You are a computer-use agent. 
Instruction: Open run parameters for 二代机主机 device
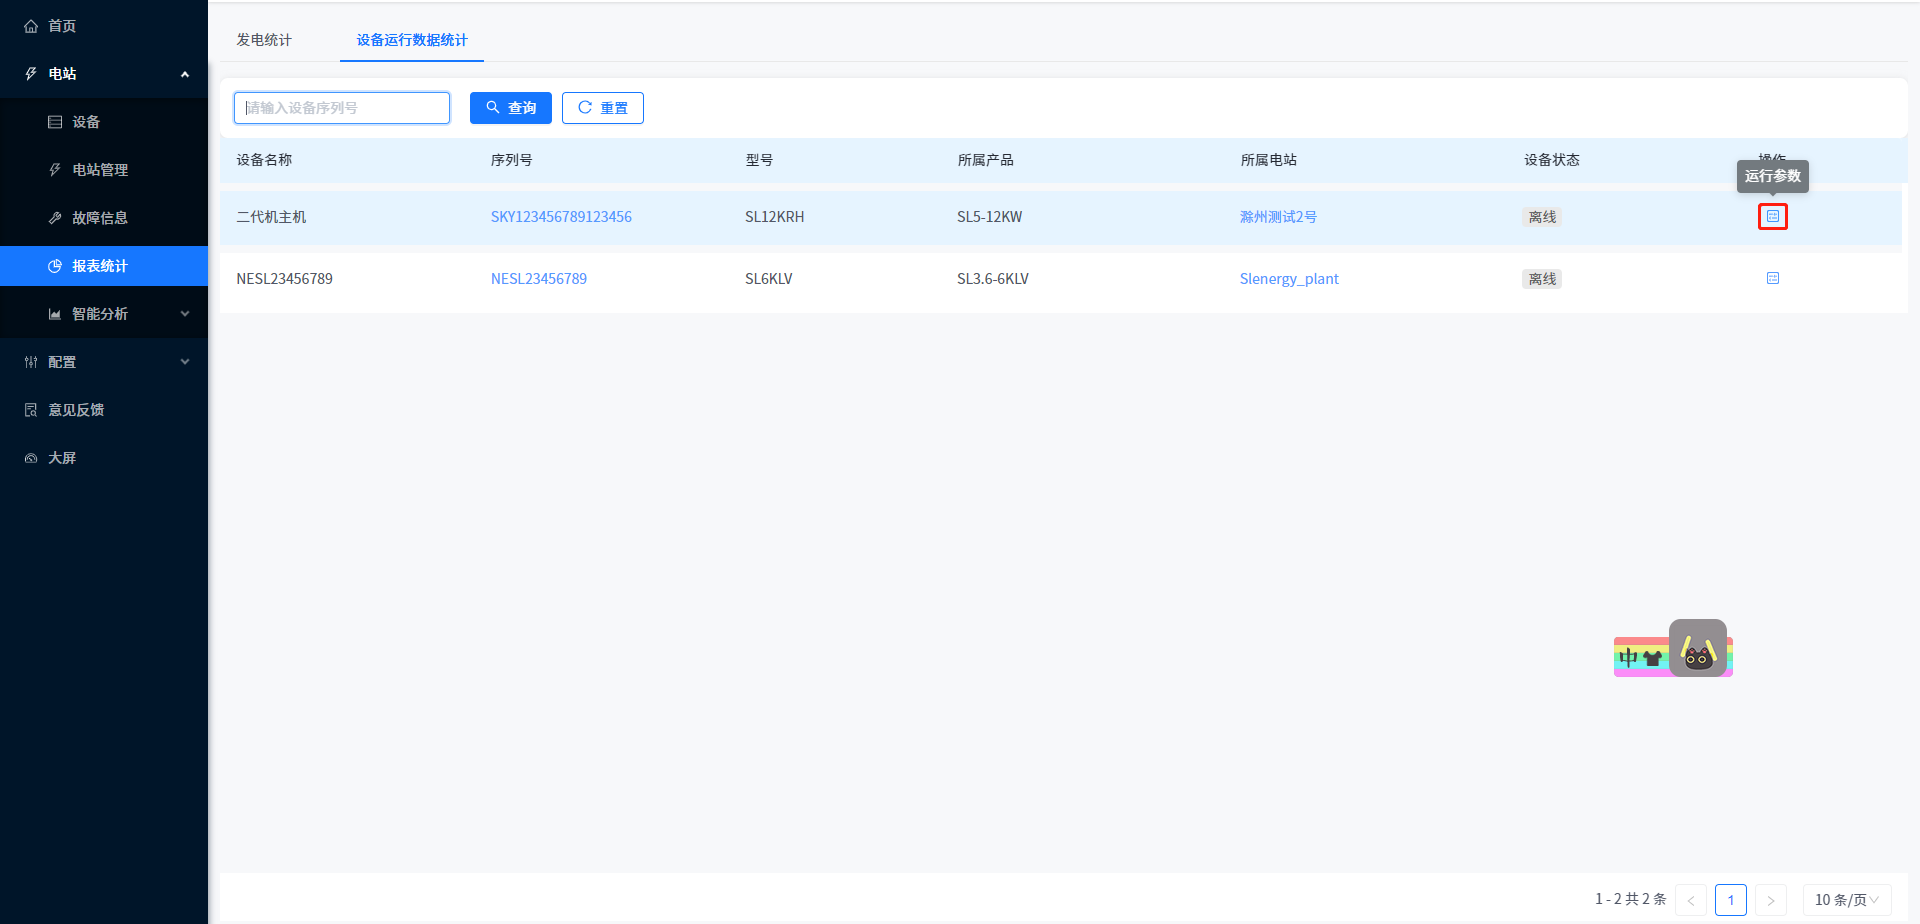coord(1772,217)
